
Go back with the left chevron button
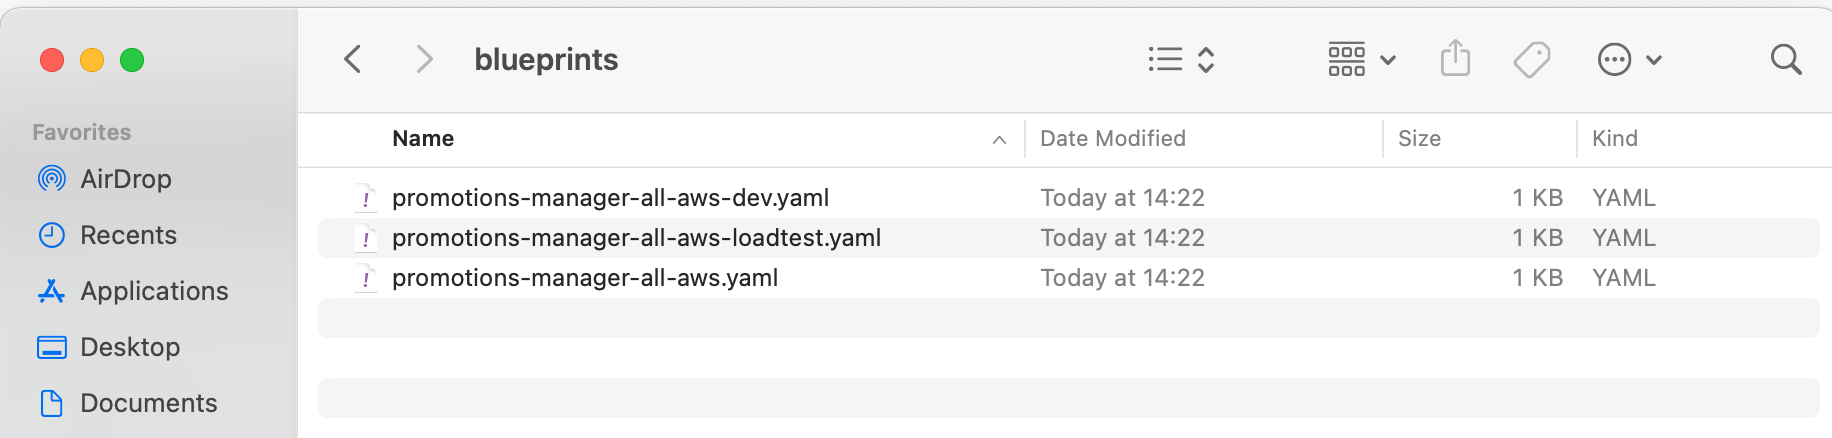[x=353, y=59]
